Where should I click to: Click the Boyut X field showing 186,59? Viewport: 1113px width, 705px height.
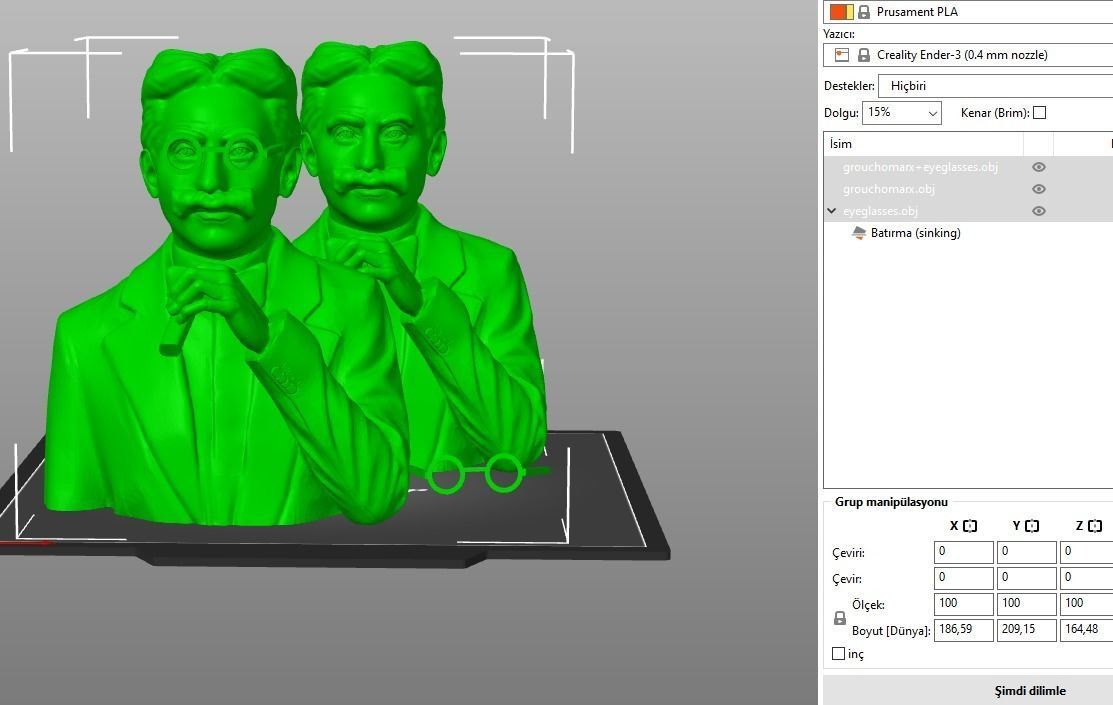pyautogui.click(x=963, y=630)
